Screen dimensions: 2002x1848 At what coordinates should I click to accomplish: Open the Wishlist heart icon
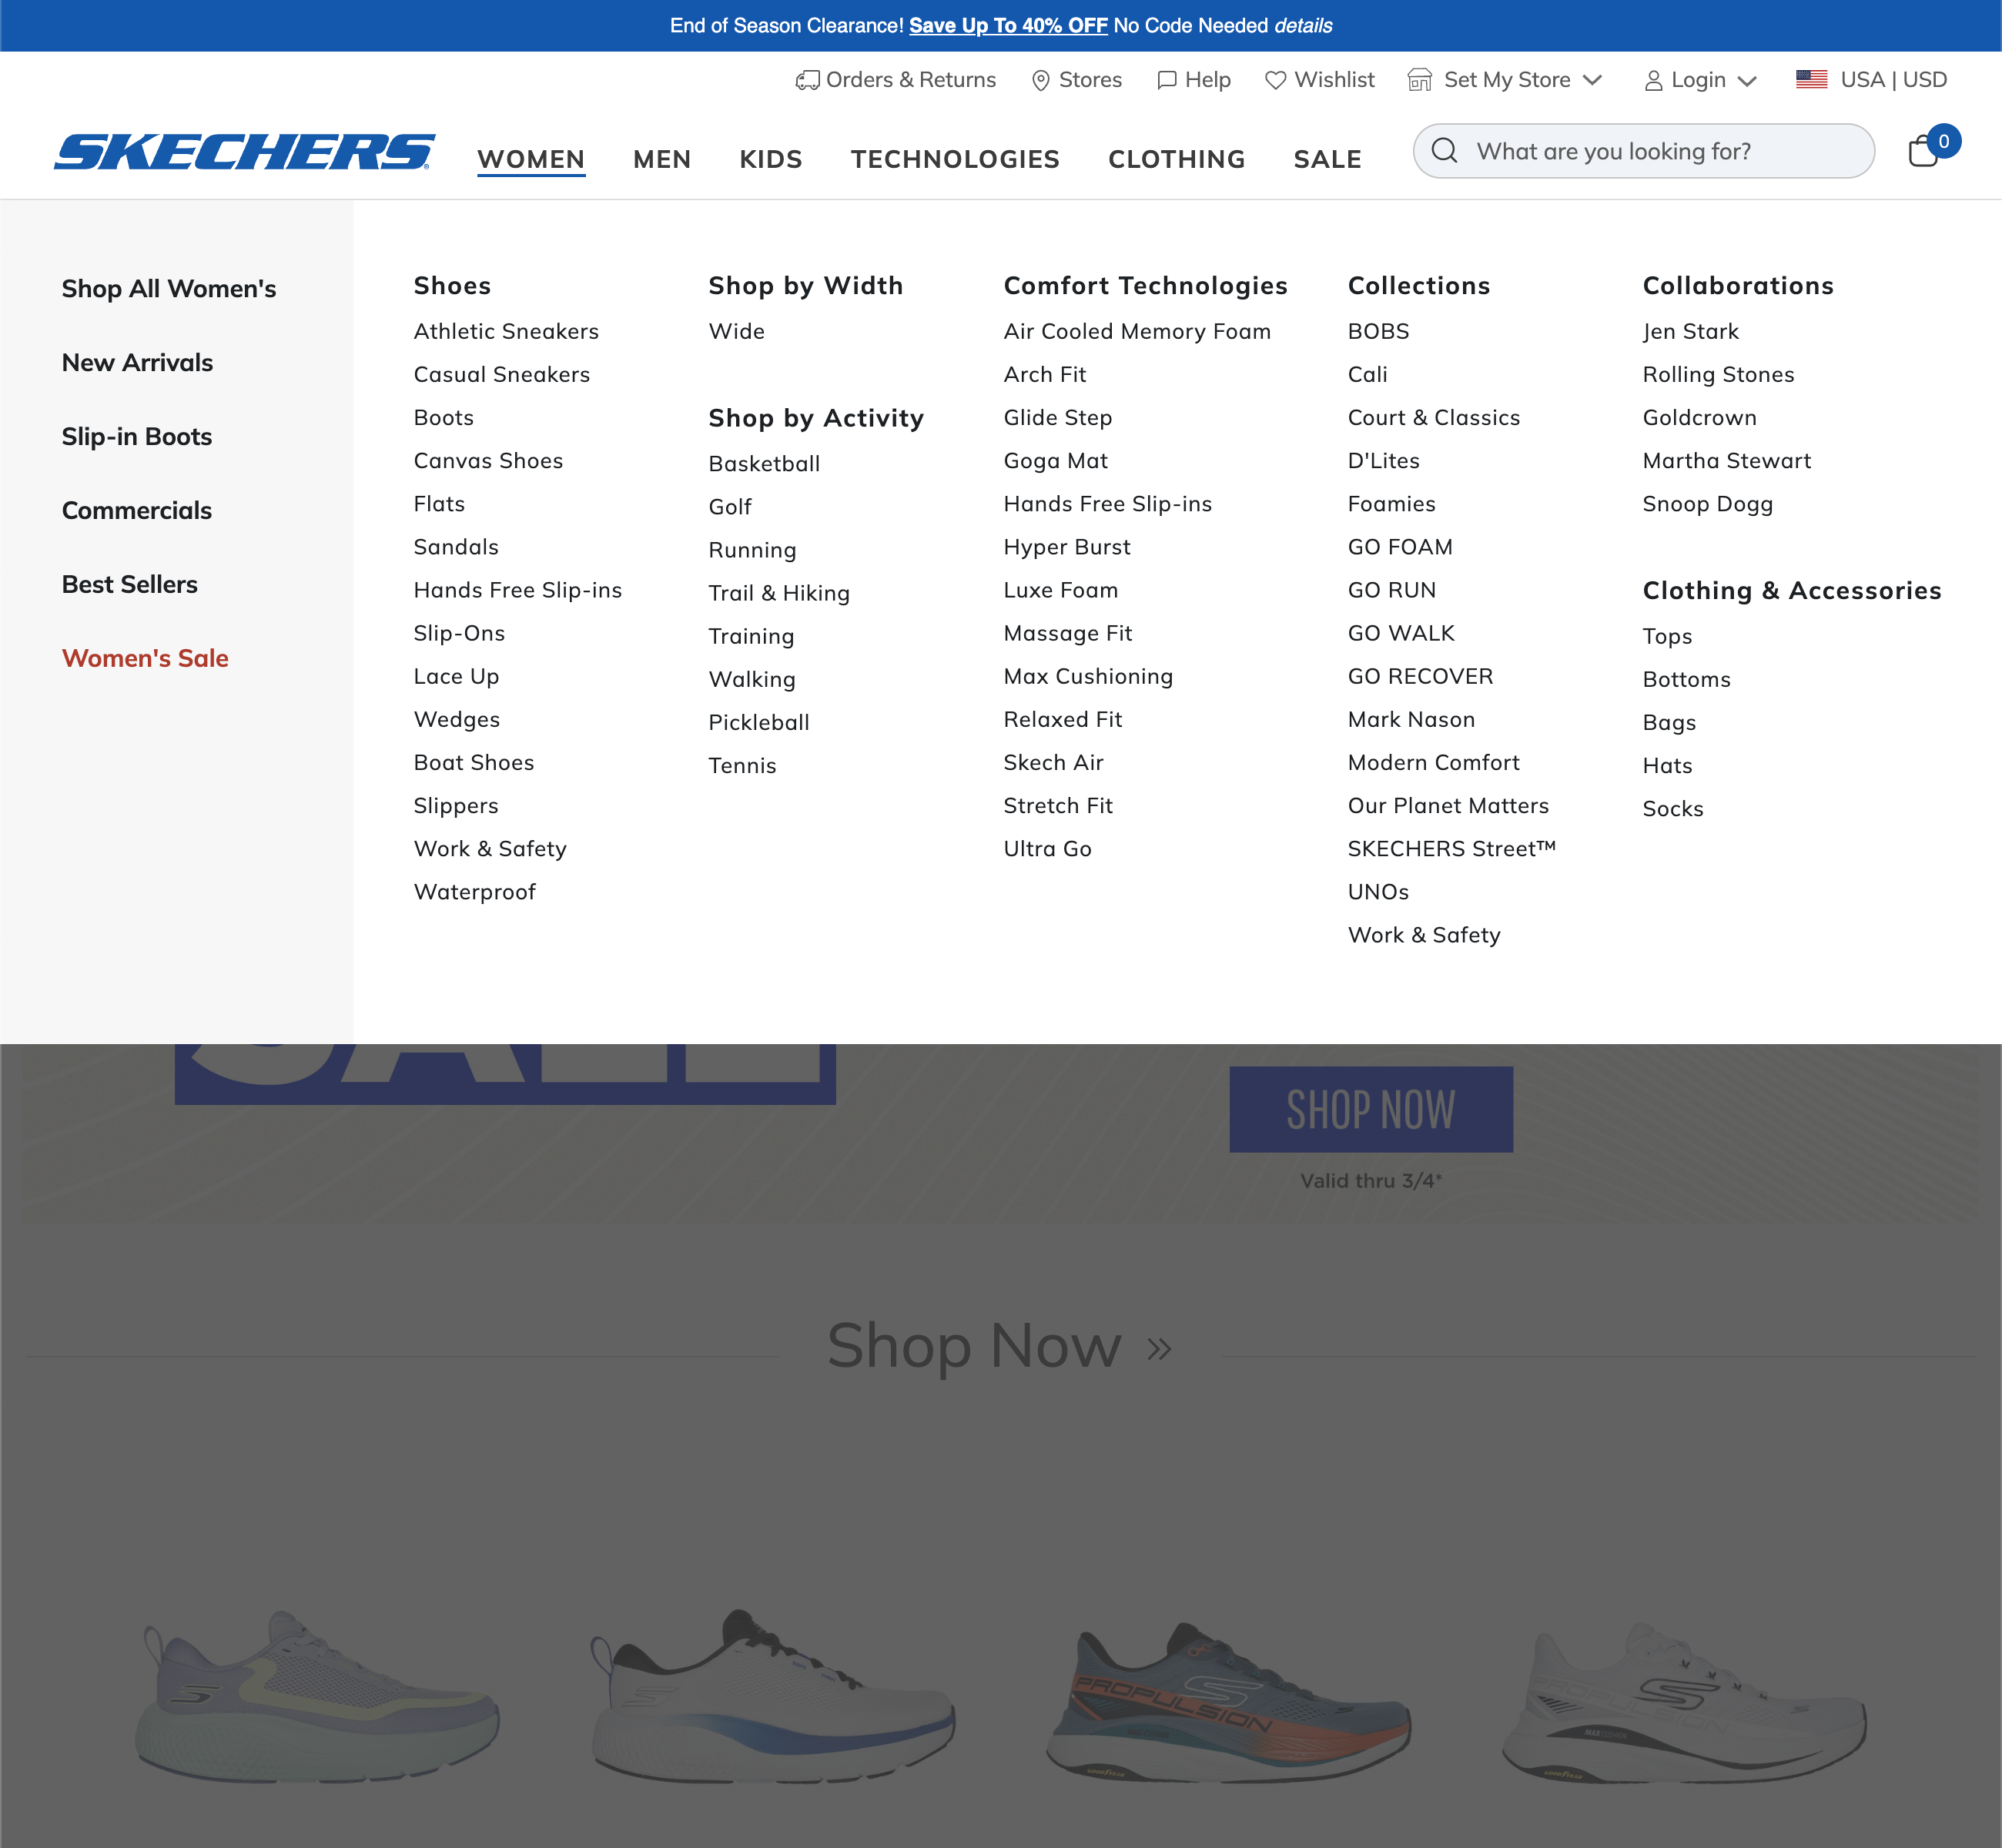pyautogui.click(x=1275, y=79)
